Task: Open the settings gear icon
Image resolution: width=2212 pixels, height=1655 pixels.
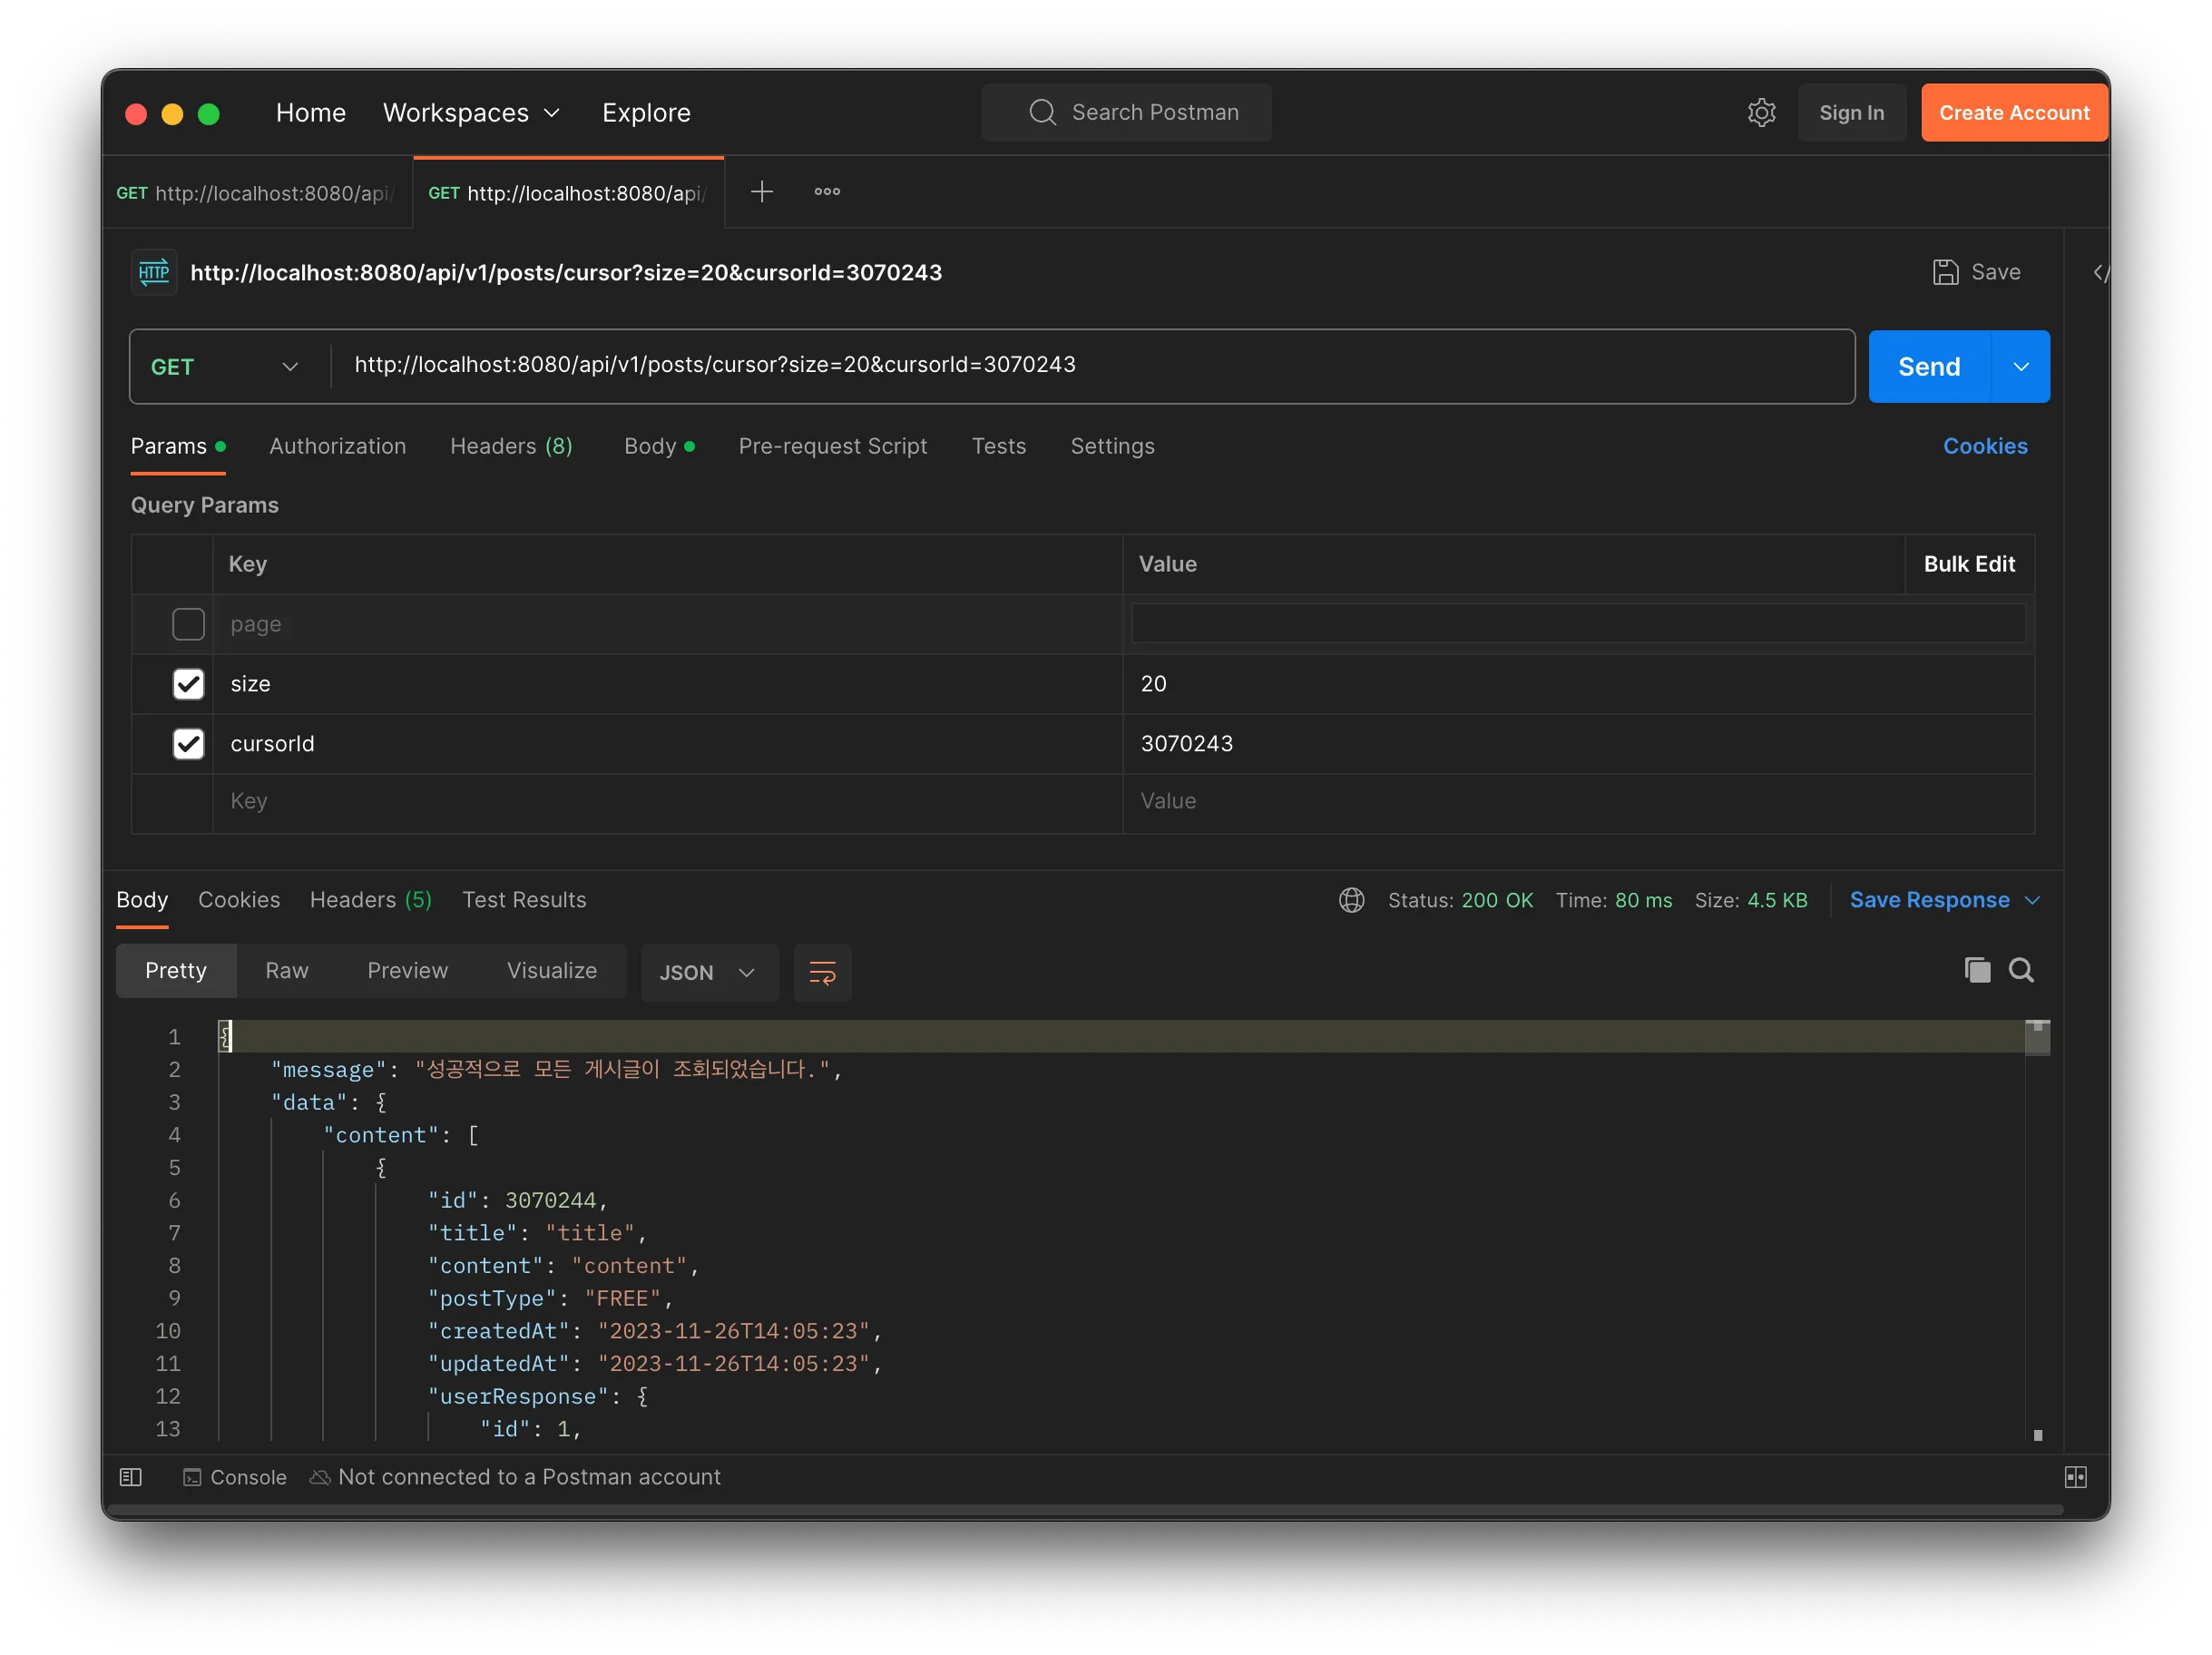Action: [x=1761, y=113]
